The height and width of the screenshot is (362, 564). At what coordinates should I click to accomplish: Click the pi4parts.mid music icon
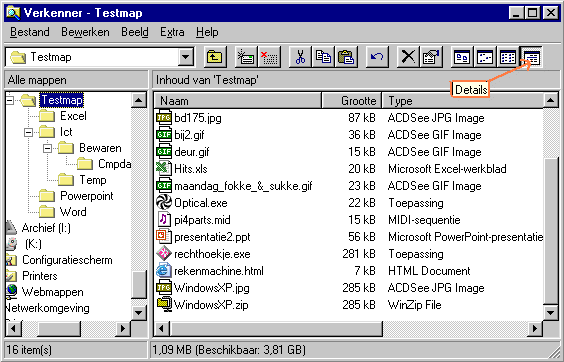(x=164, y=220)
